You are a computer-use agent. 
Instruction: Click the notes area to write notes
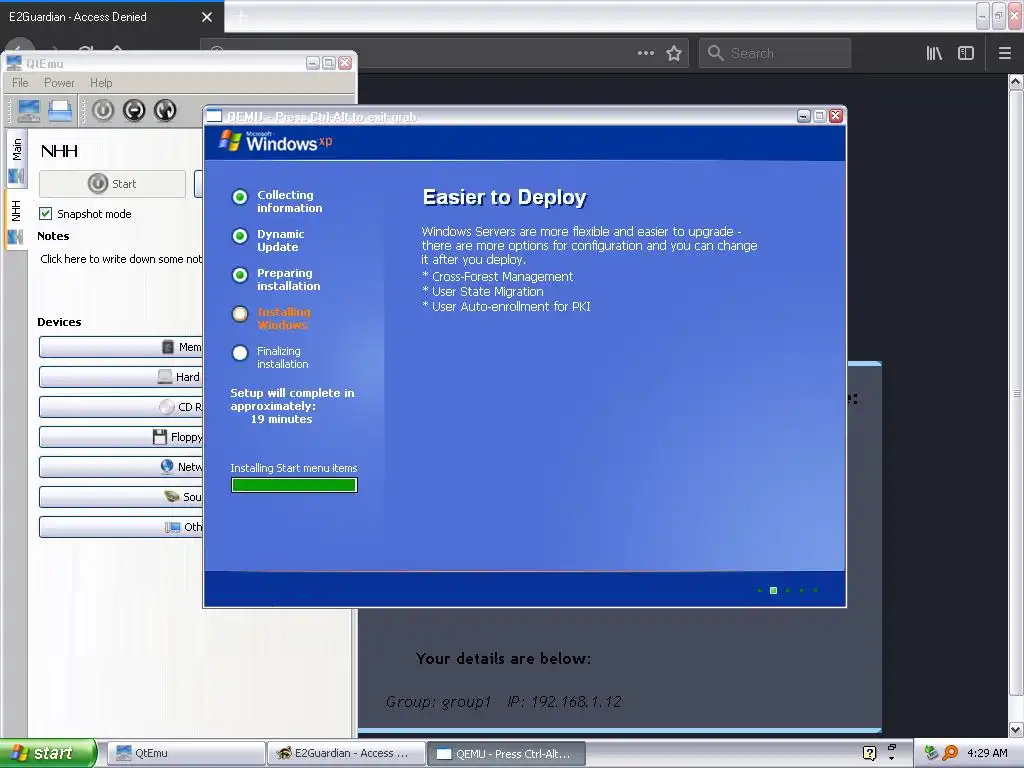(121, 259)
